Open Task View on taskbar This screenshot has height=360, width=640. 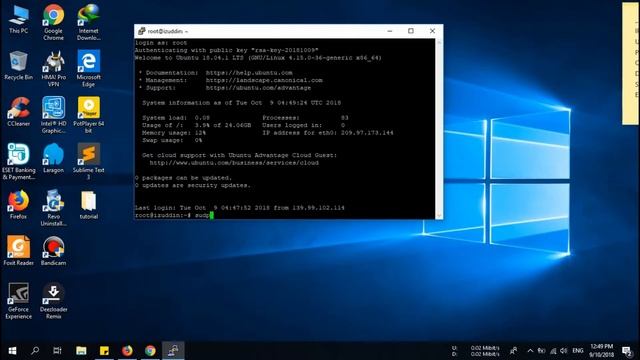pos(58,351)
